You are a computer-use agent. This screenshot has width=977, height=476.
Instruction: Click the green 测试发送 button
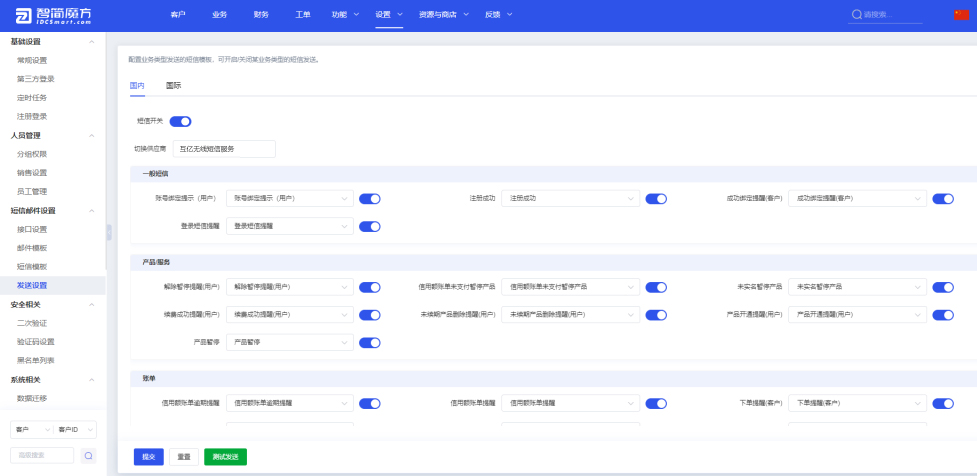tap(225, 457)
